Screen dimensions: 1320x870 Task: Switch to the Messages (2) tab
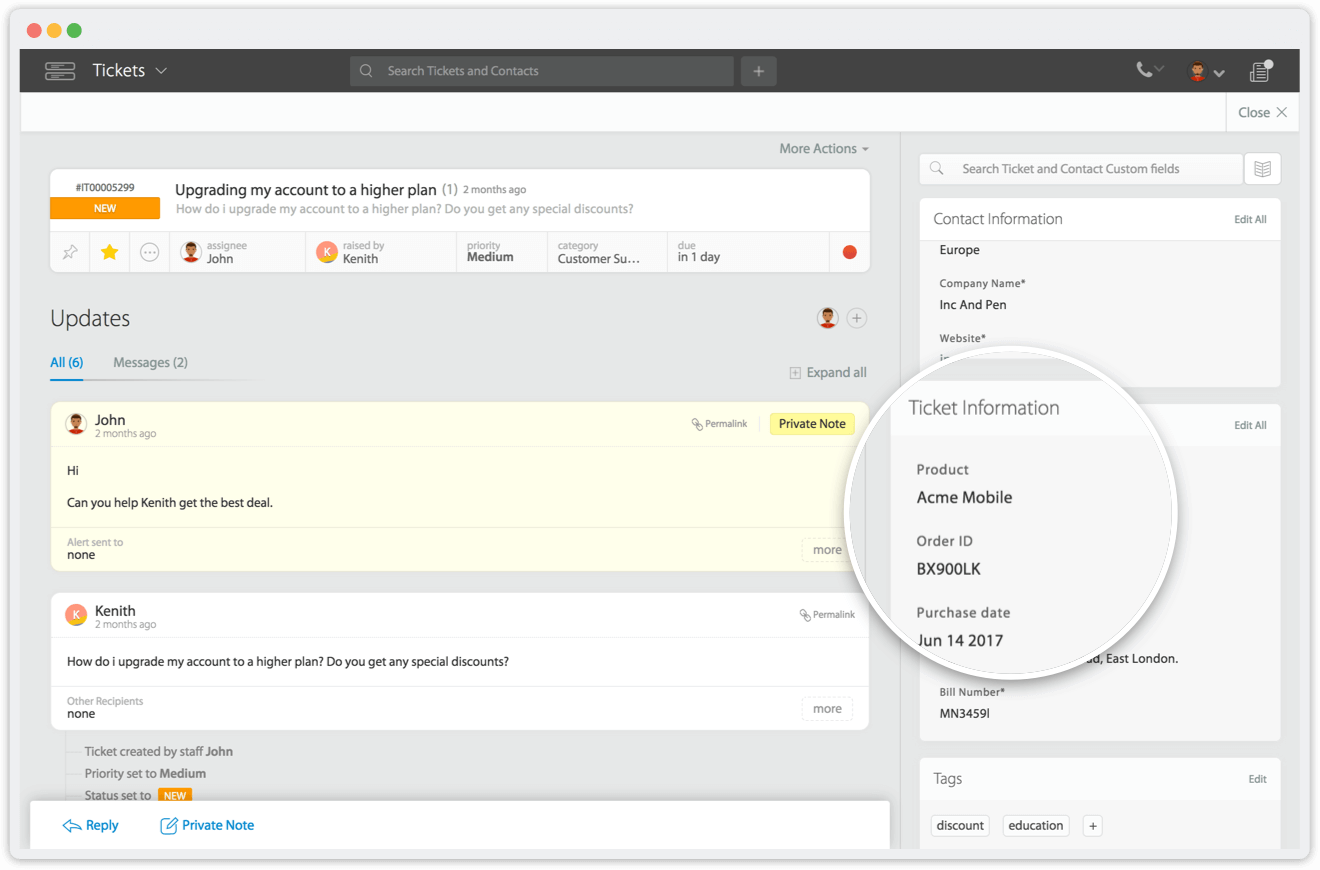click(150, 362)
